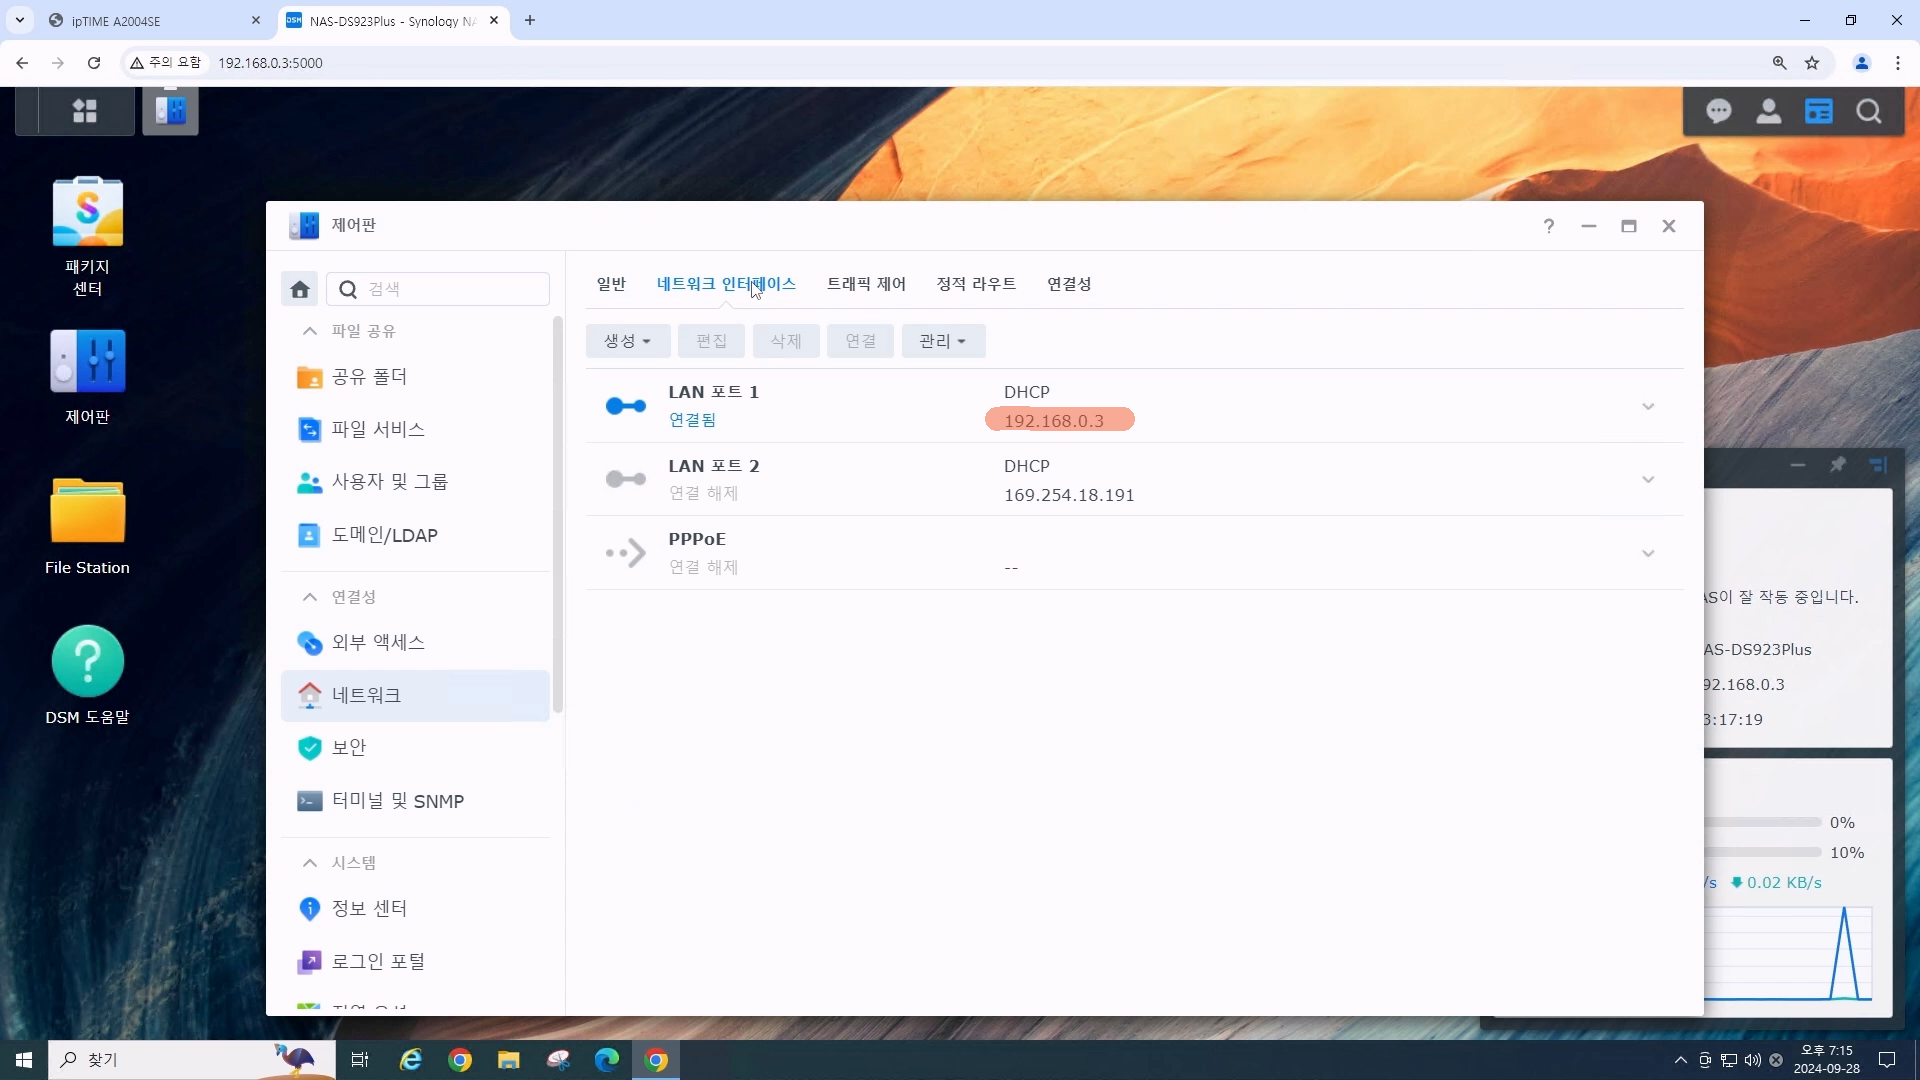This screenshot has width=1920, height=1080.
Task: Open the notifications chat bubble icon
Action: 1718,111
